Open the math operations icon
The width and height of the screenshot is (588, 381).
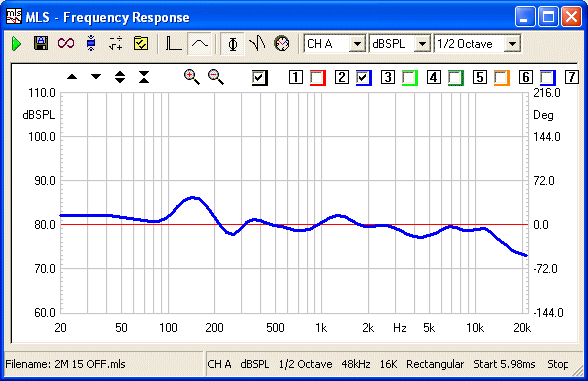tap(116, 44)
